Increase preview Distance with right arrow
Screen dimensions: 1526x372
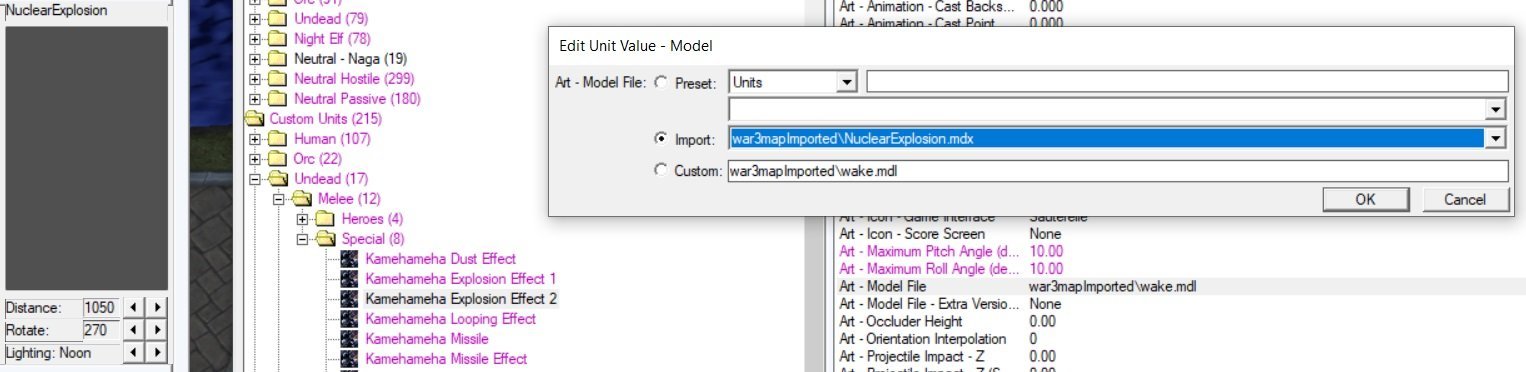[157, 307]
